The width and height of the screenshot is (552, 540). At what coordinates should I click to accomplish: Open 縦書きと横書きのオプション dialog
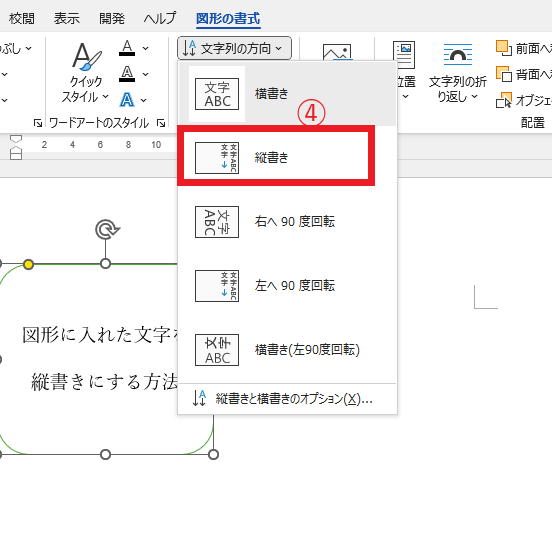click(287, 399)
